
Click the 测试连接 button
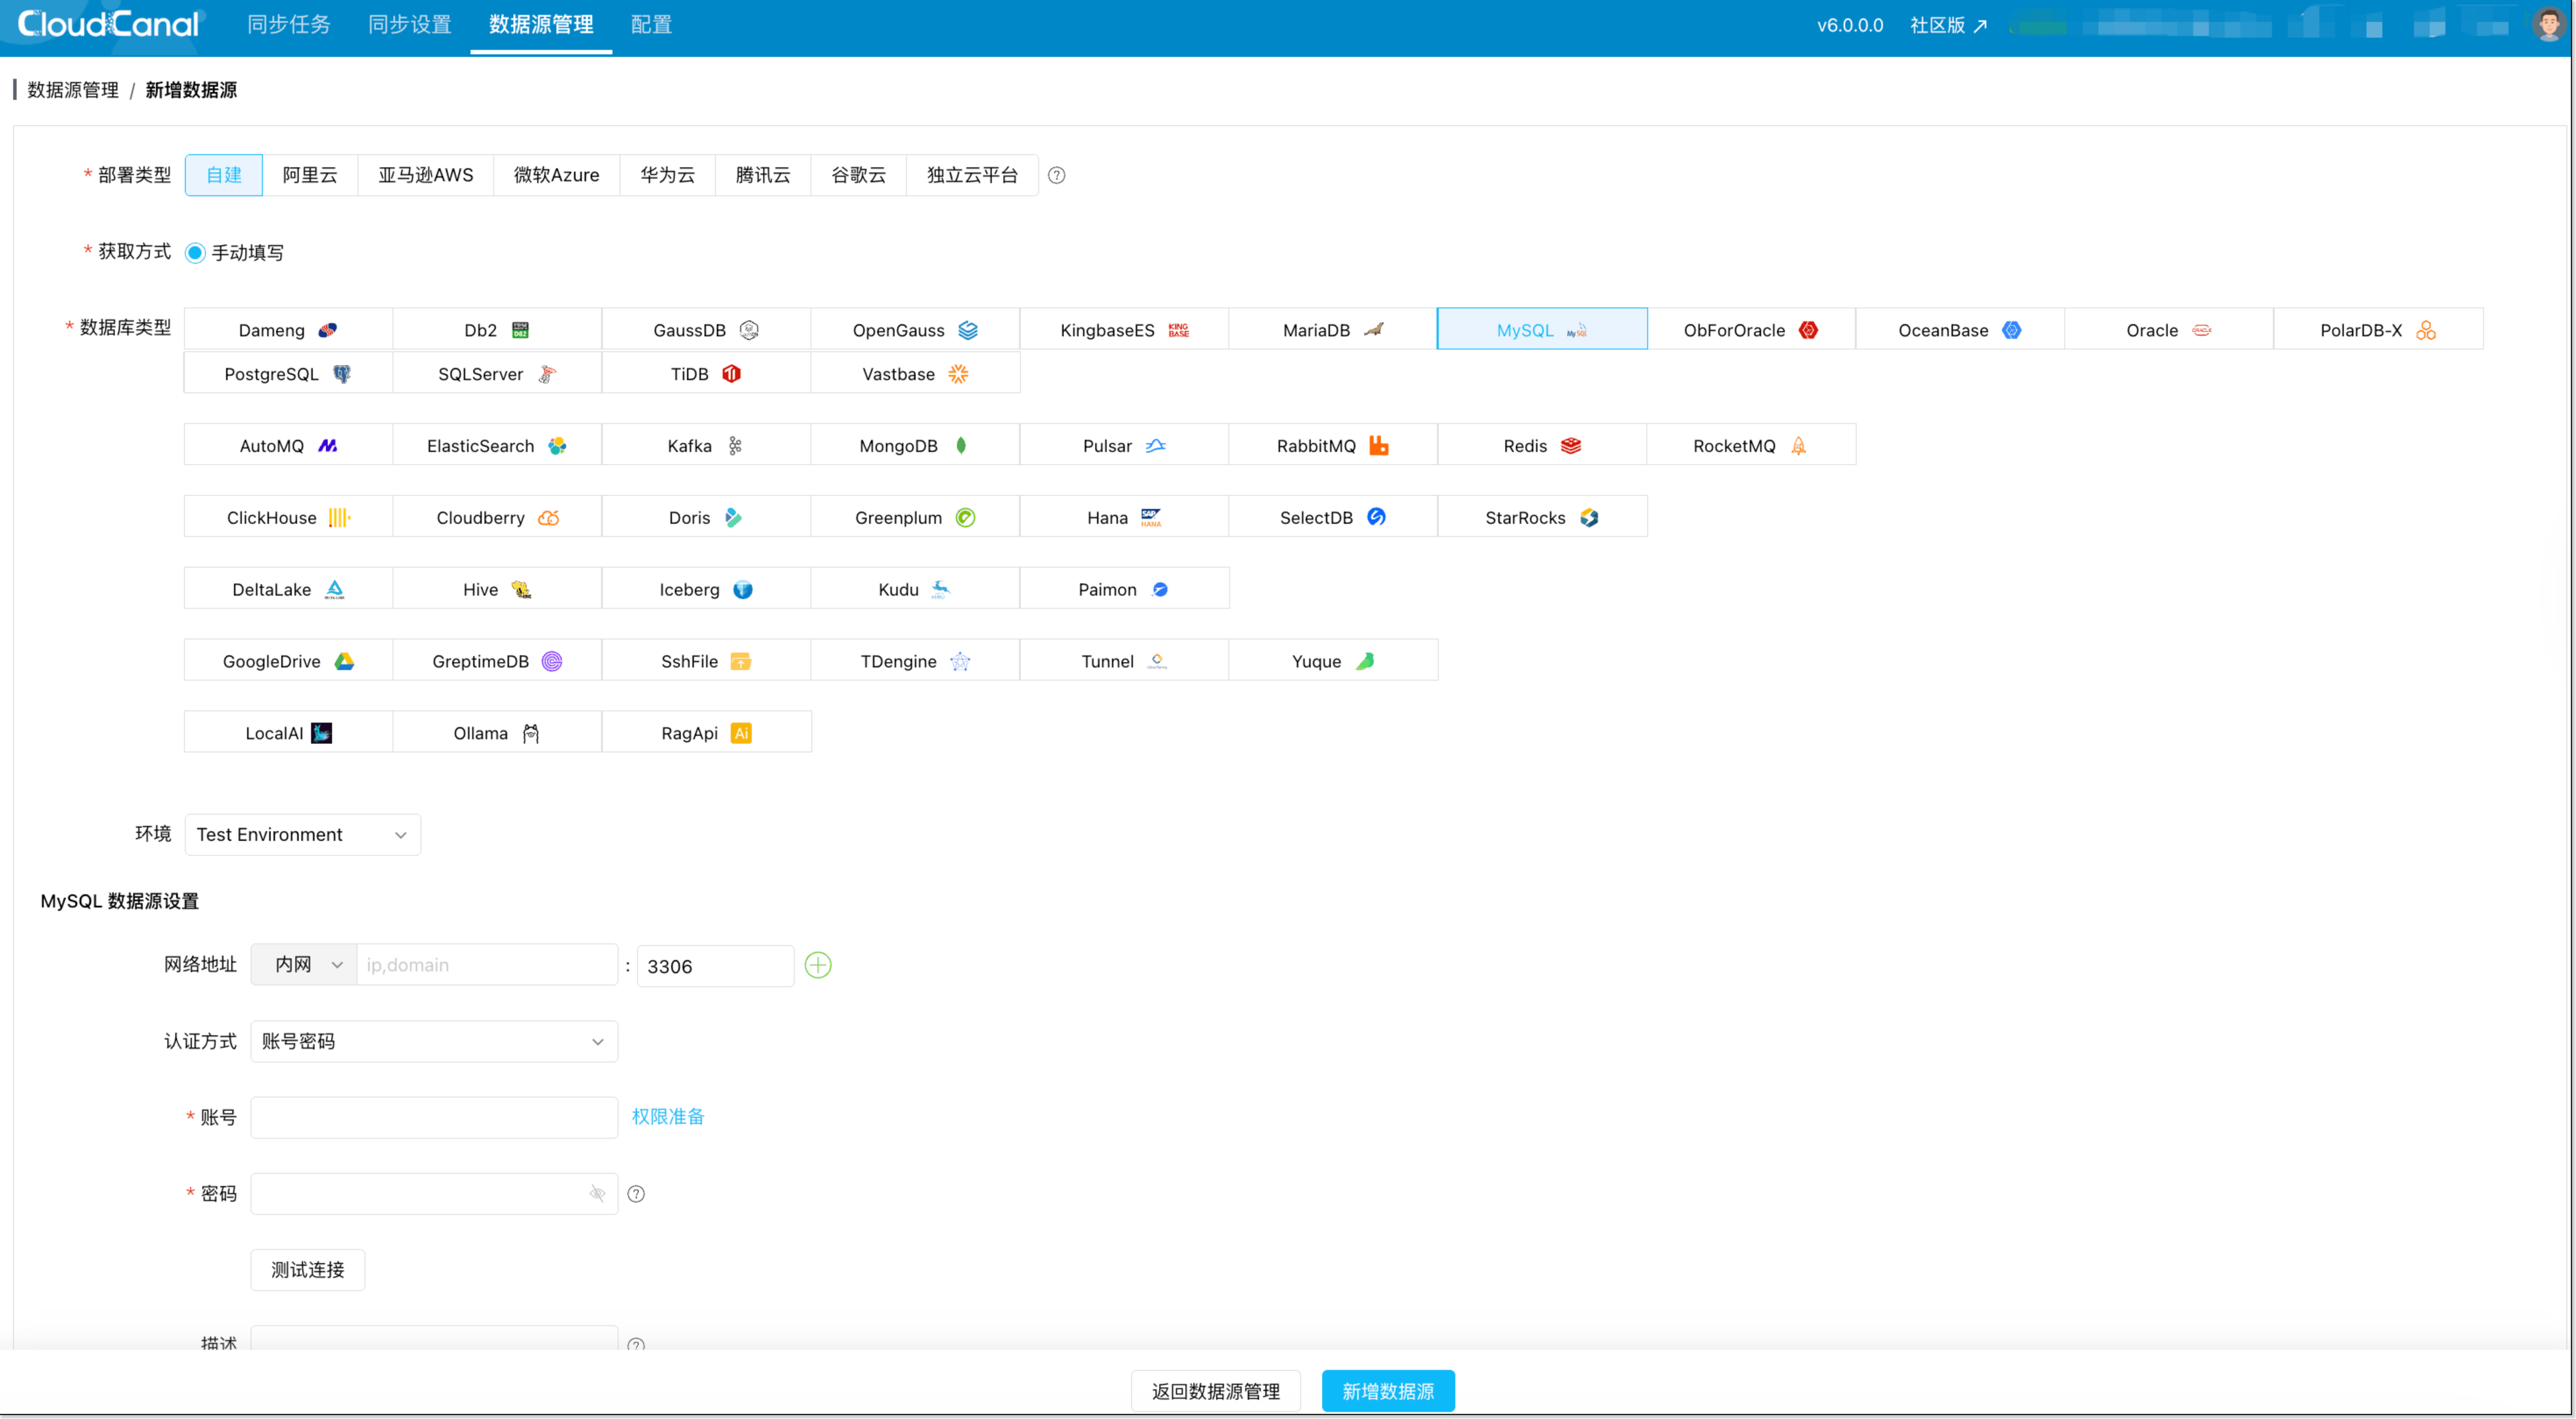coord(308,1270)
